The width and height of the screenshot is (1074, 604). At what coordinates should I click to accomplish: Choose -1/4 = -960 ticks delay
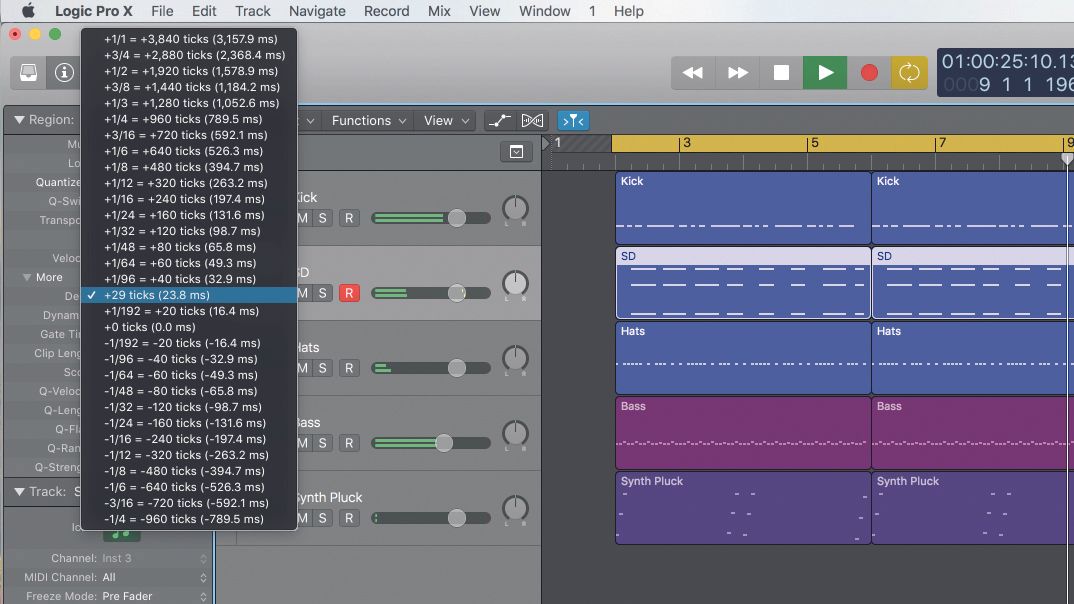(189, 519)
